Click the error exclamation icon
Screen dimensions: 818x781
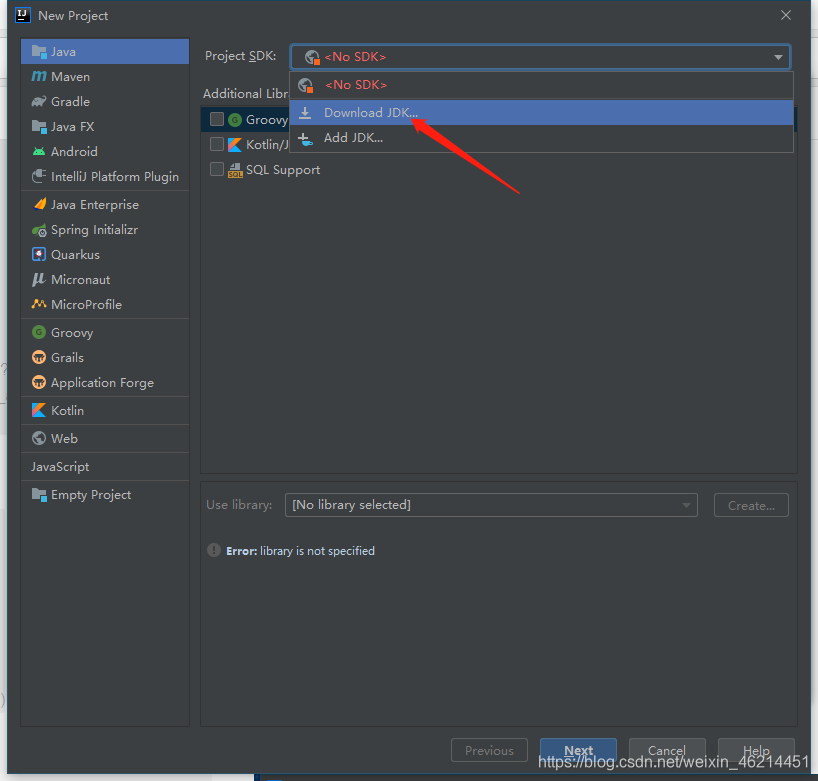coord(214,550)
